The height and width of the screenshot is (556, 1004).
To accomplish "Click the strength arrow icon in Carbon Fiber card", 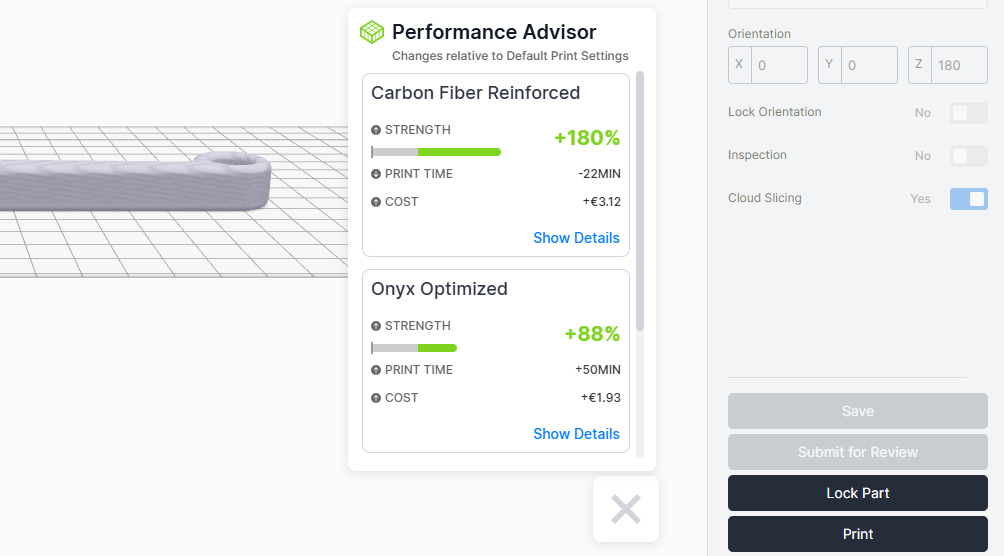I will point(376,130).
